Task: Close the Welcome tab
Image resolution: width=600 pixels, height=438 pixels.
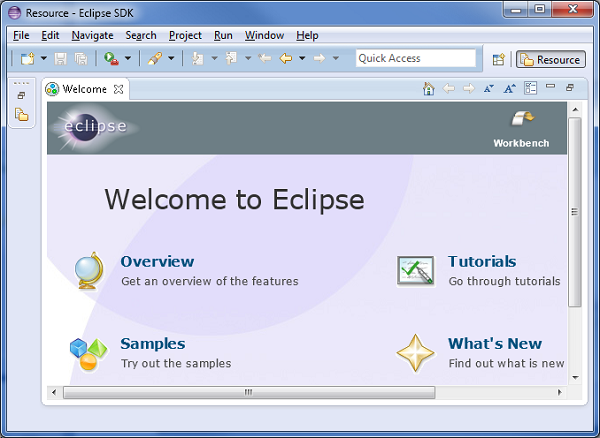Action: (x=119, y=90)
